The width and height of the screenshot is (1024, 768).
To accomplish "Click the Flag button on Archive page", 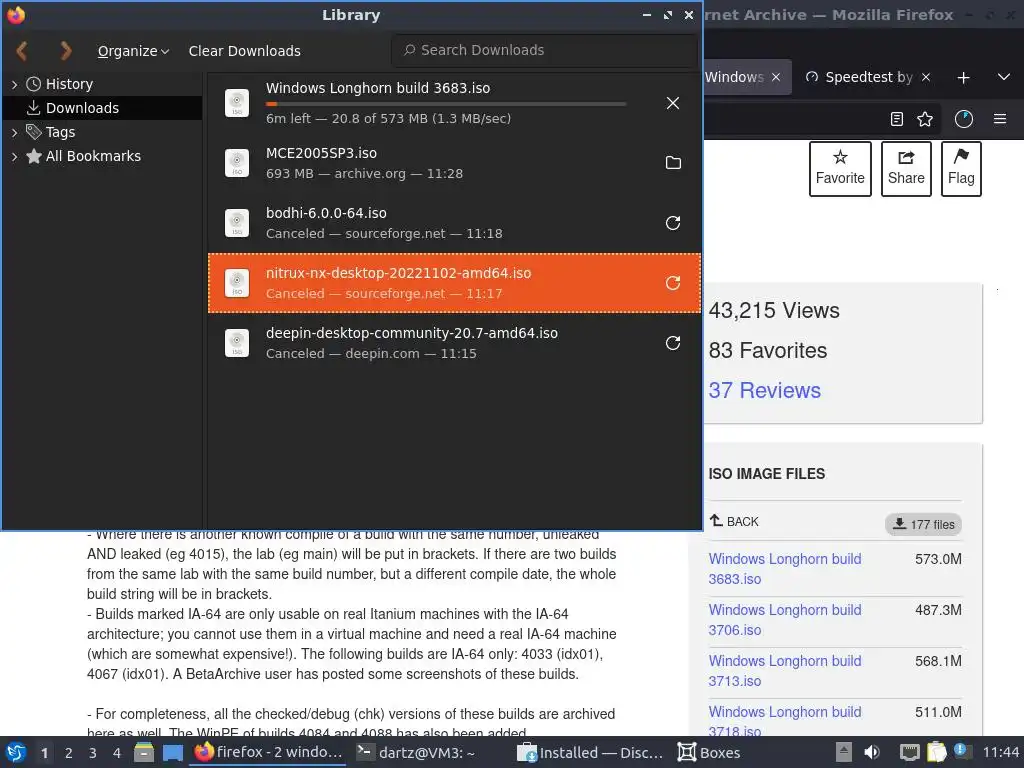I will tap(961, 168).
